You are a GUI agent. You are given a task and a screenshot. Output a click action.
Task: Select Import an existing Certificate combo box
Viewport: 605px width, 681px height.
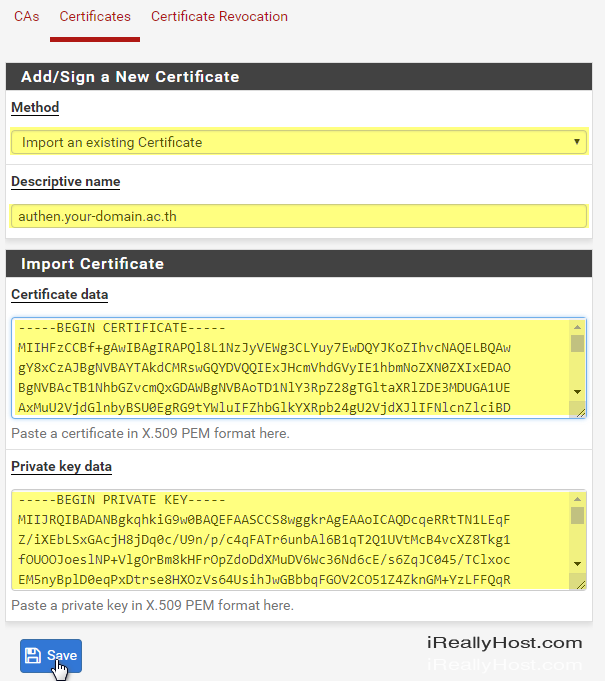tap(299, 142)
